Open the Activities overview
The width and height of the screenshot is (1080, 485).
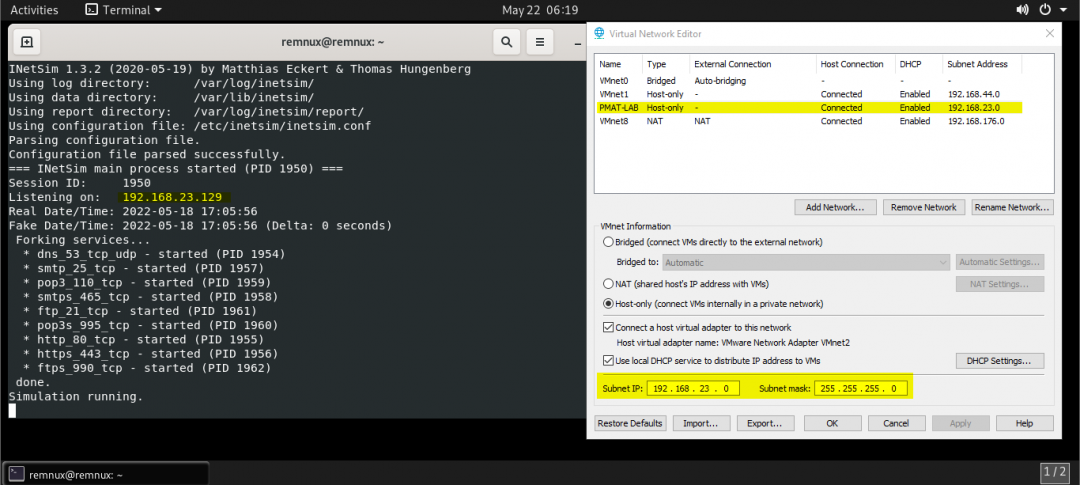click(x=34, y=10)
